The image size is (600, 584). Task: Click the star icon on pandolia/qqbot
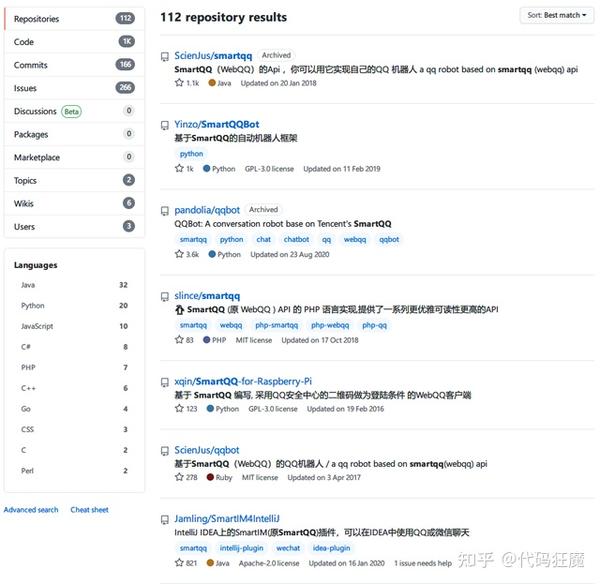click(x=179, y=254)
